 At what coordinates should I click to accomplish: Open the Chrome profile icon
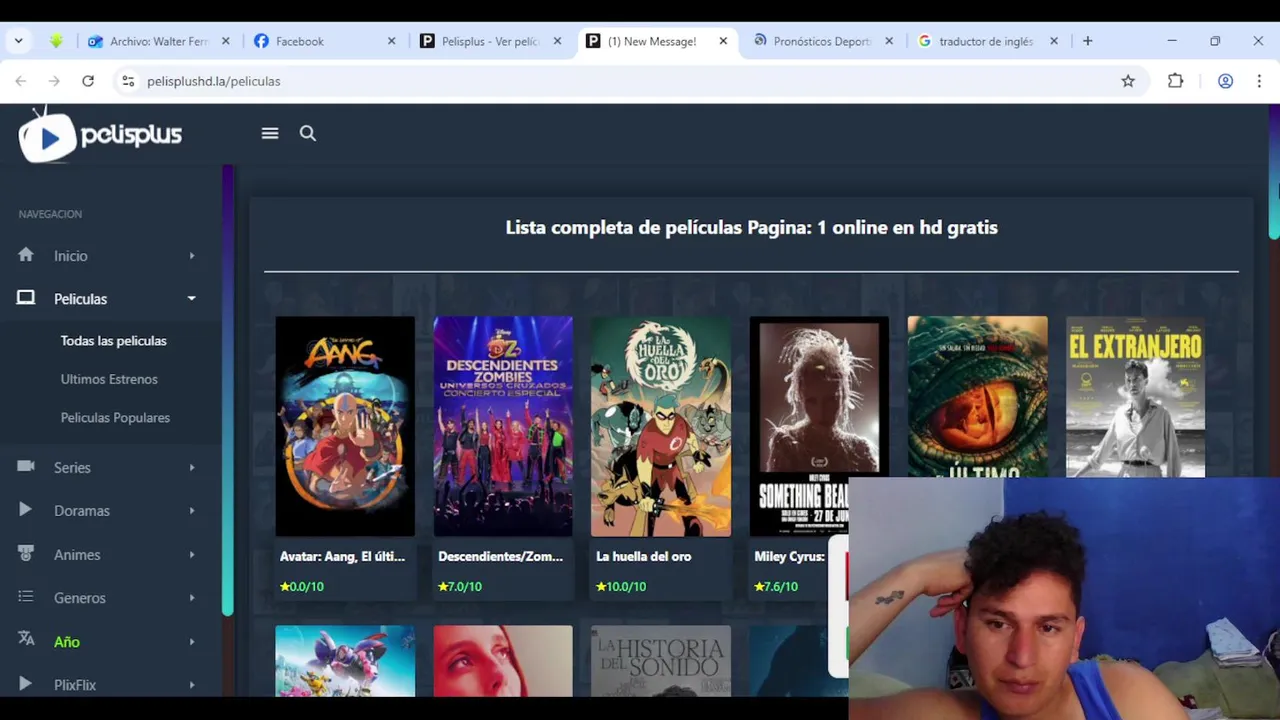pyautogui.click(x=1225, y=81)
